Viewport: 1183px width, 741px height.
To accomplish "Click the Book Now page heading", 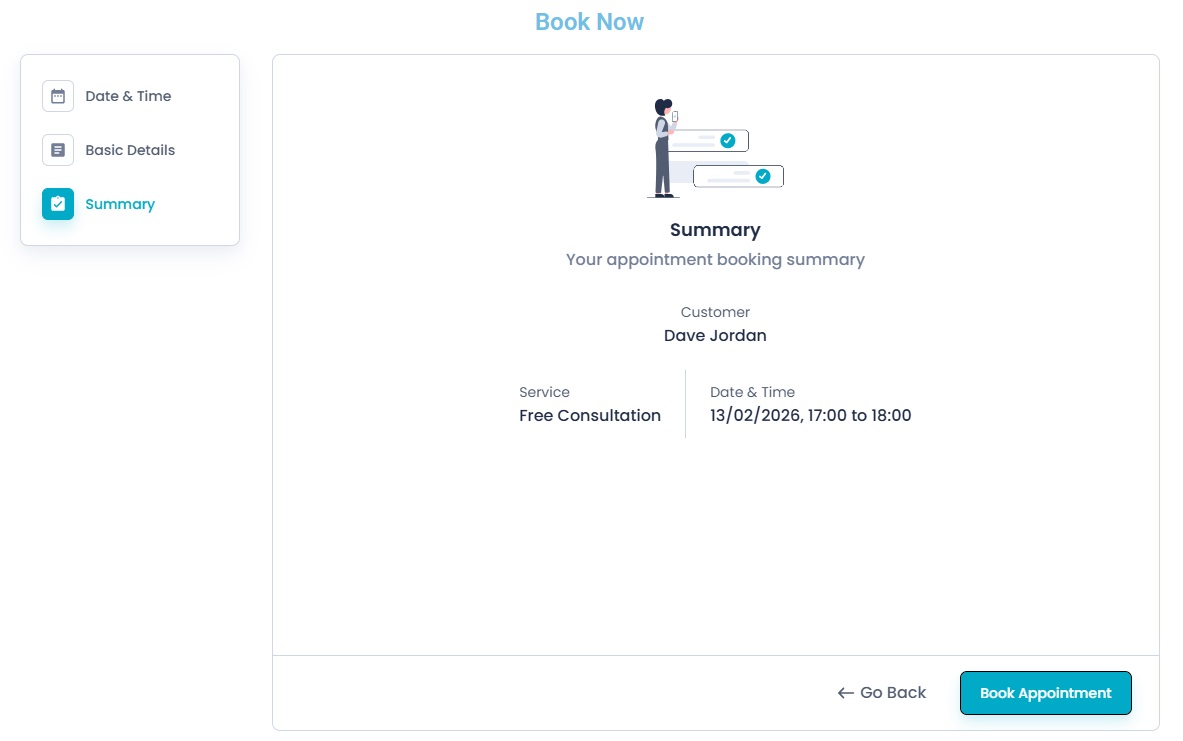I will coord(589,22).
